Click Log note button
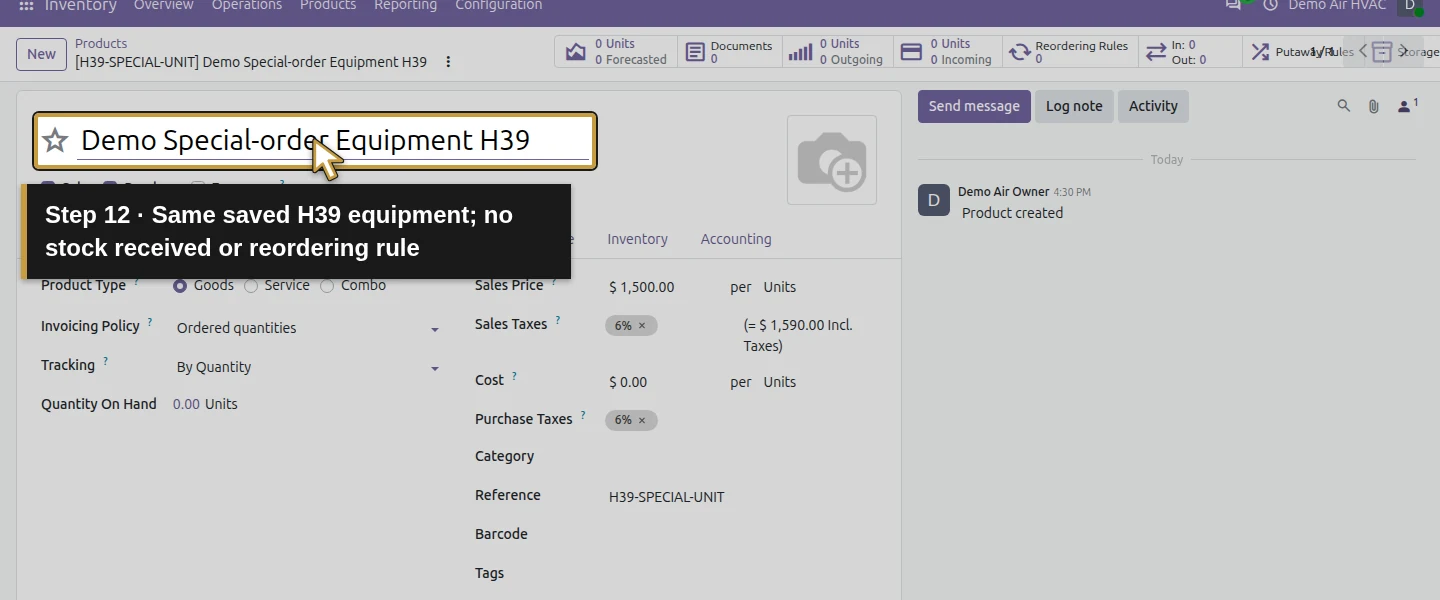The height and width of the screenshot is (600, 1440). (1074, 106)
